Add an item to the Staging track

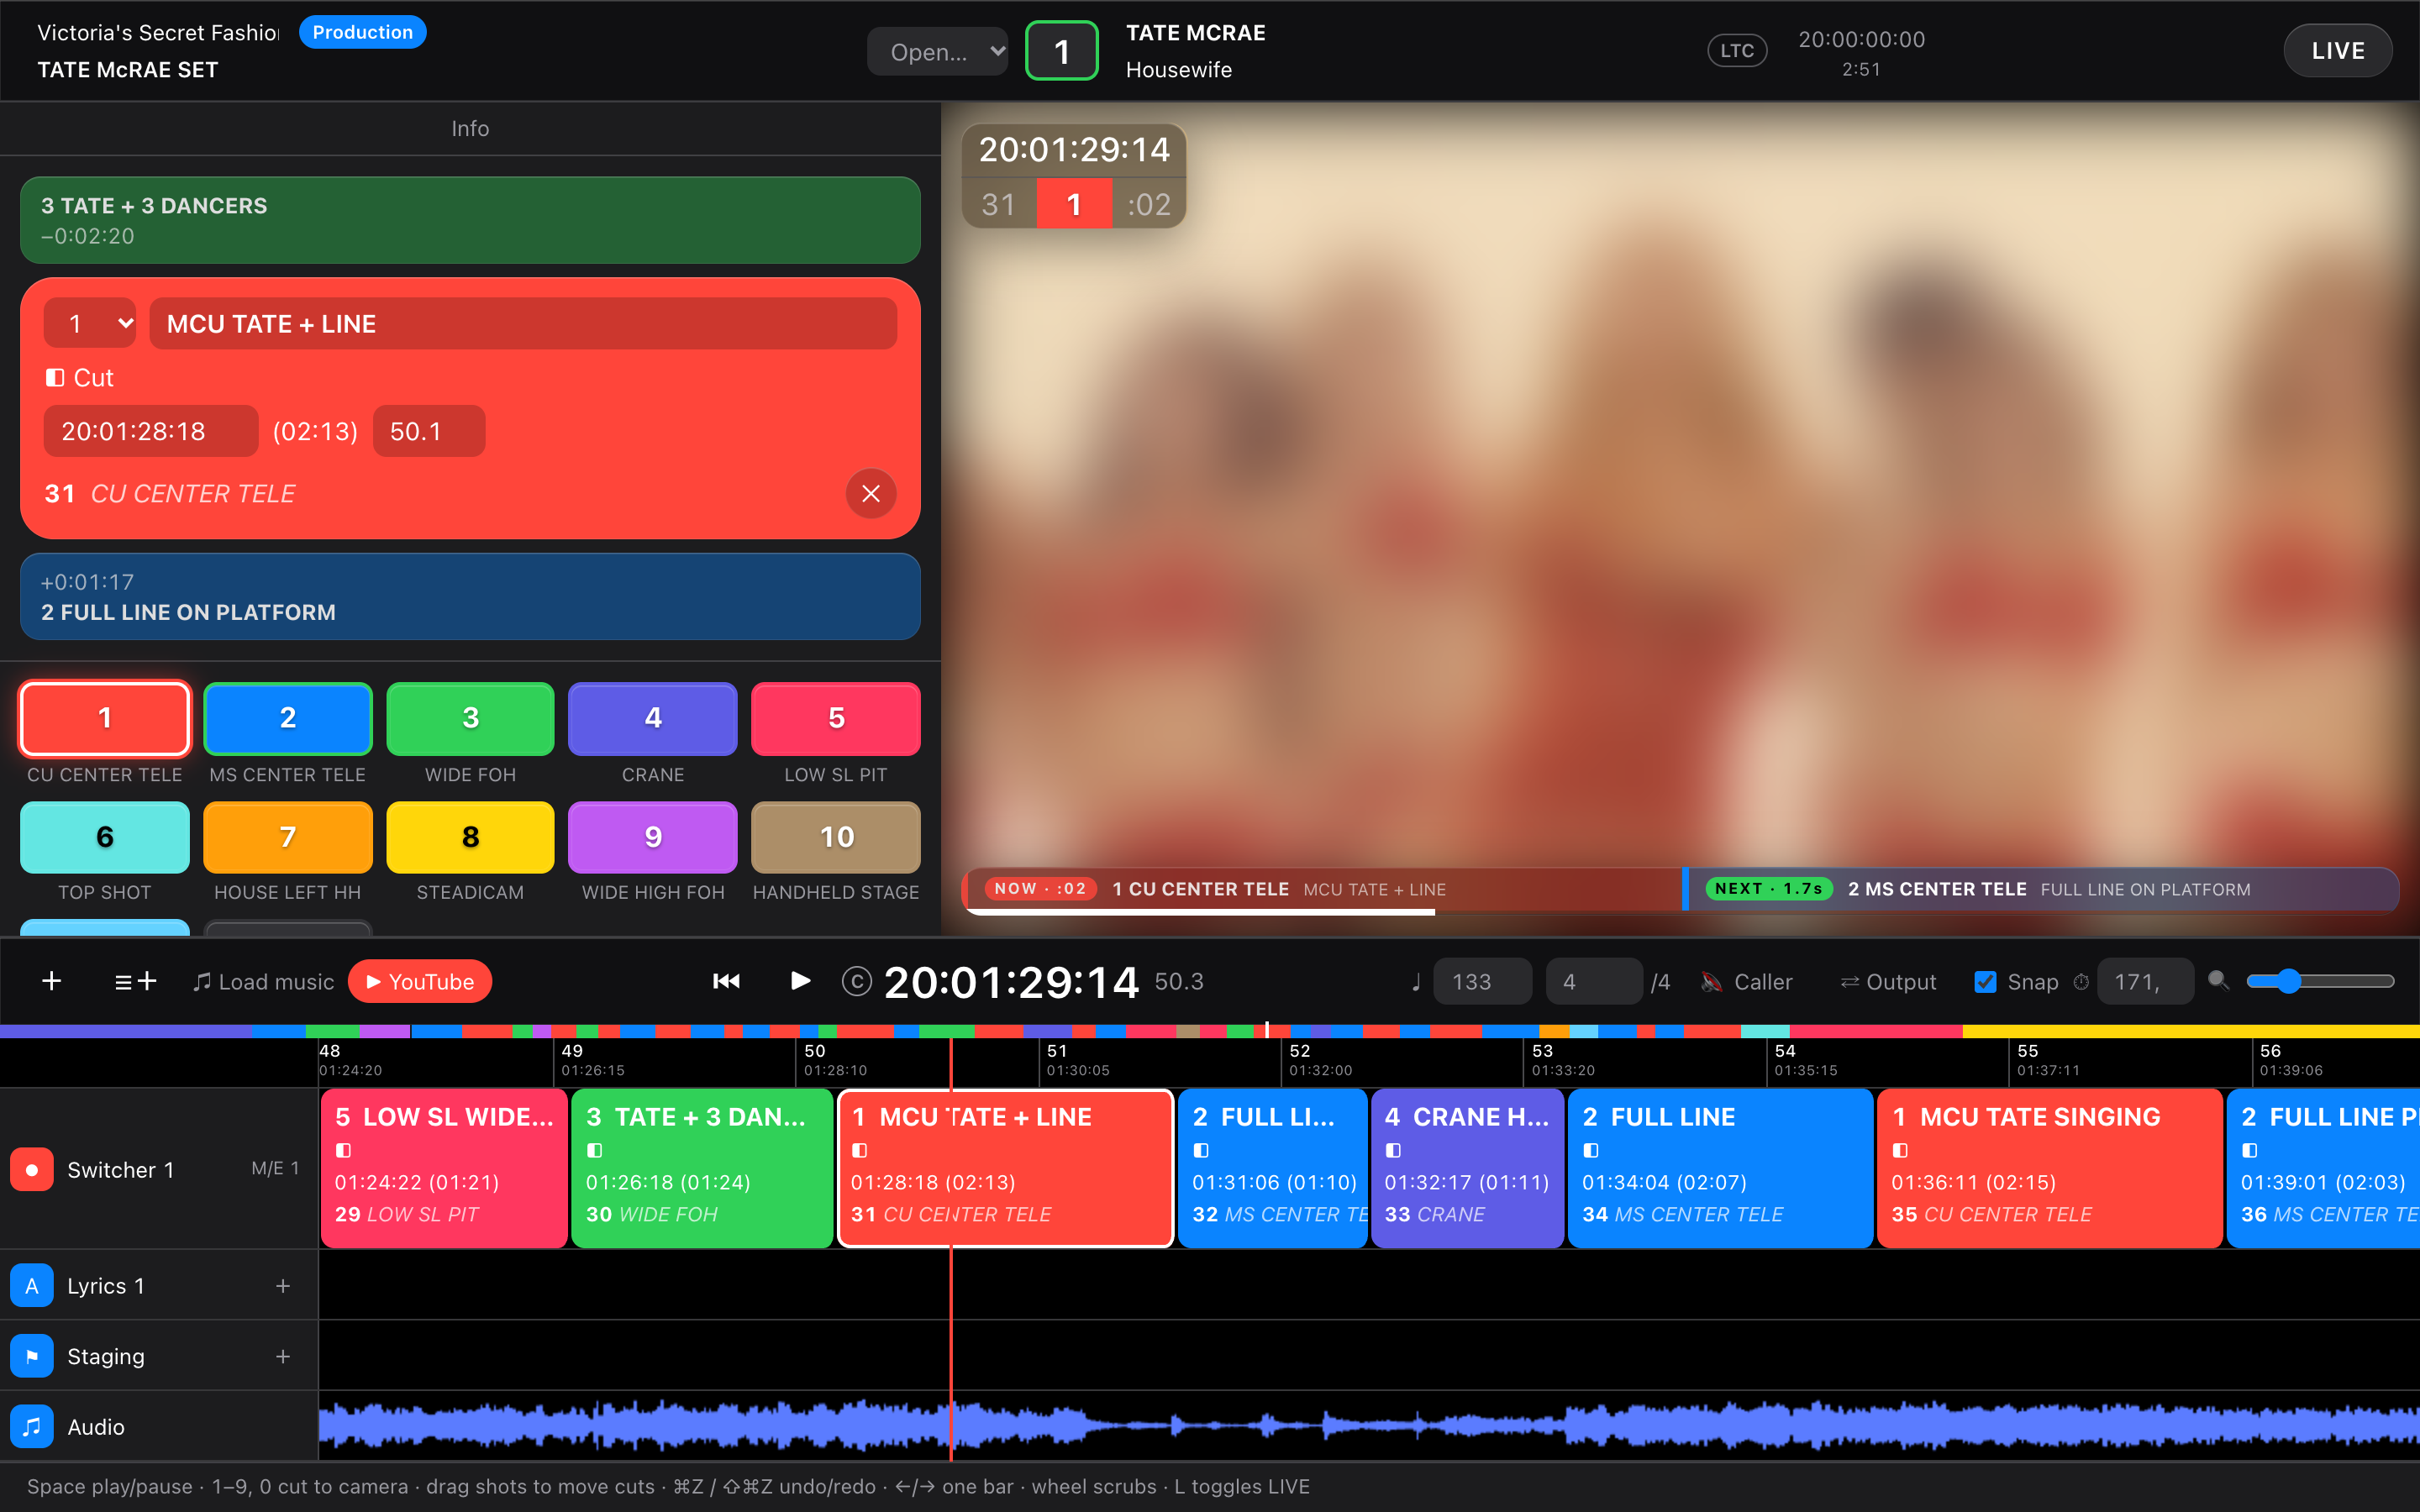pyautogui.click(x=283, y=1356)
